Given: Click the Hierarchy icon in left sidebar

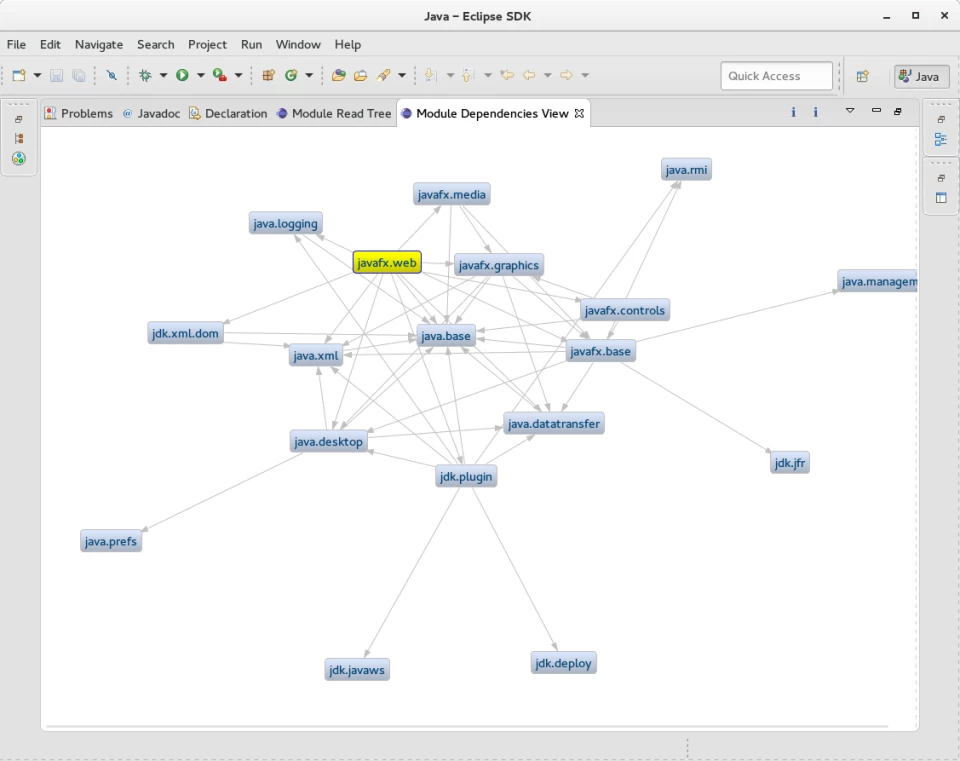Looking at the screenshot, I should tap(19, 139).
